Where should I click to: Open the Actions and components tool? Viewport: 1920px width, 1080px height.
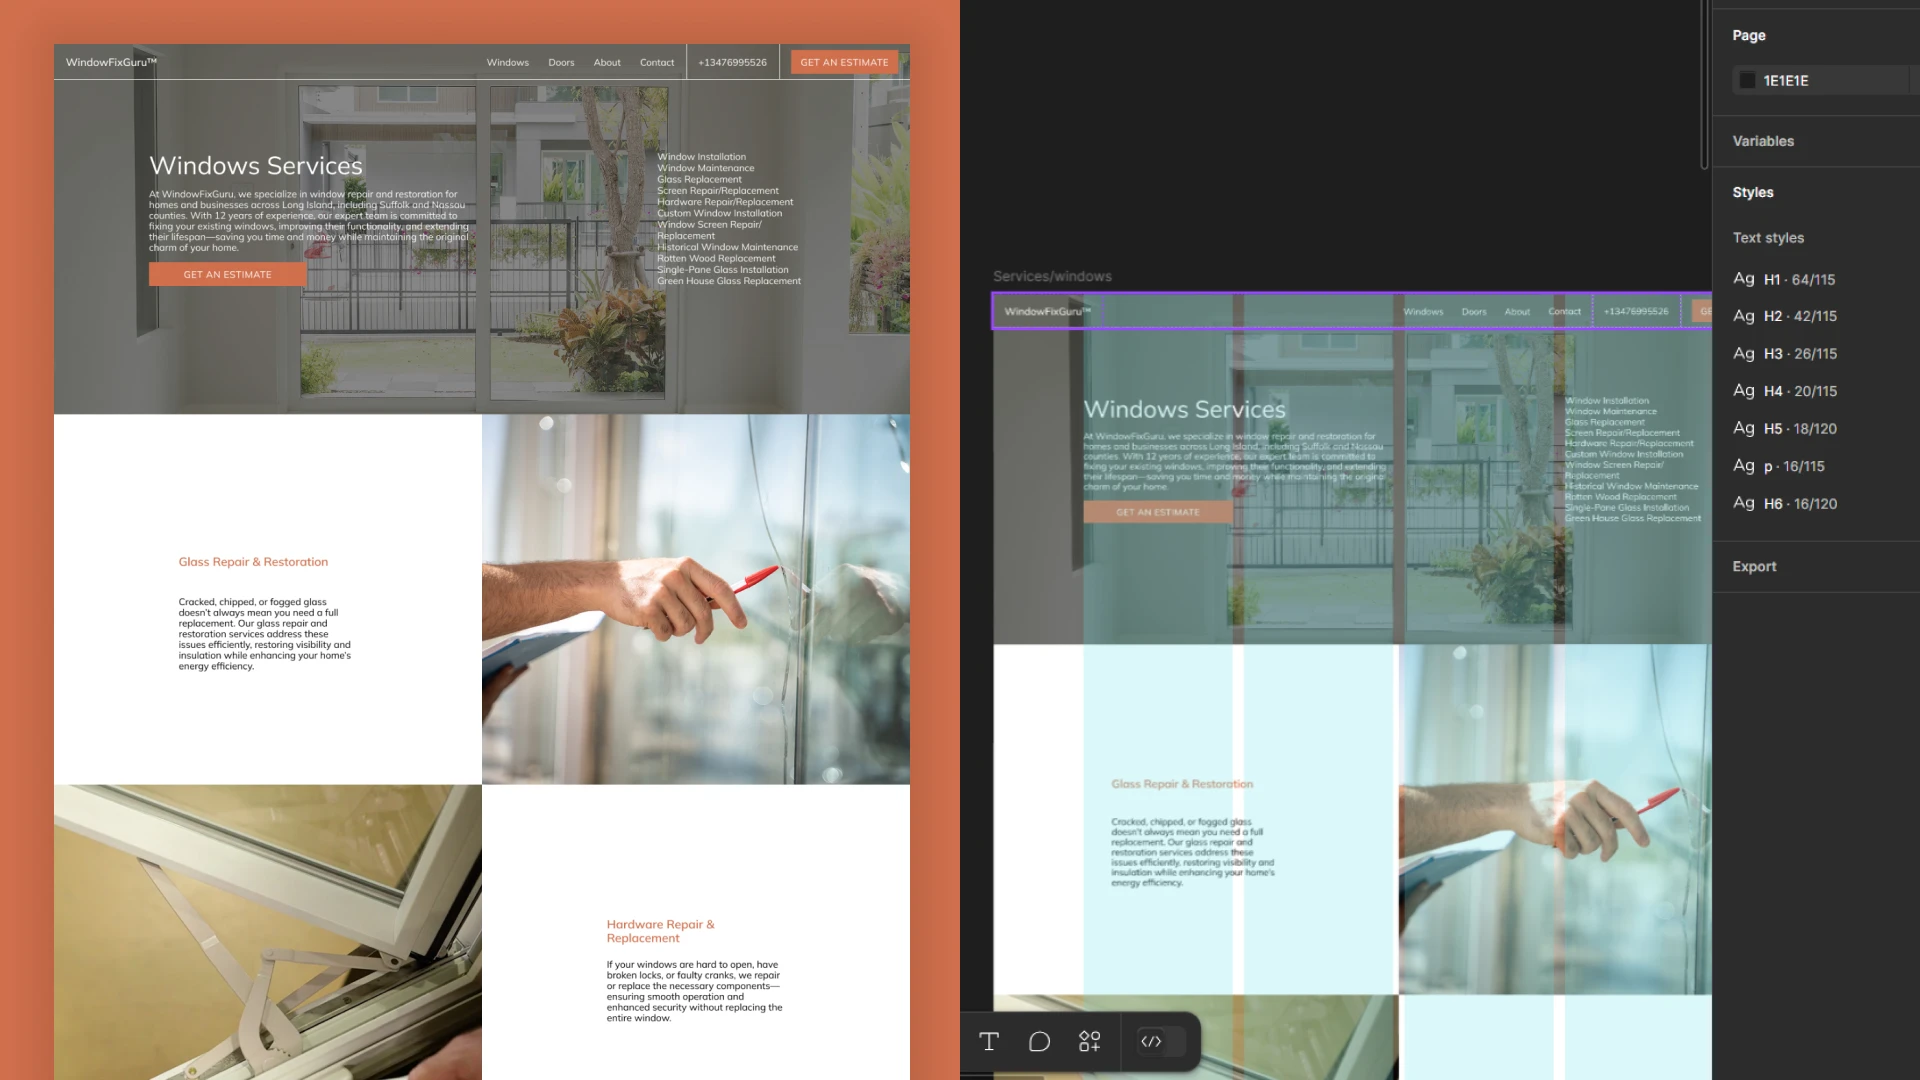[1089, 1042]
